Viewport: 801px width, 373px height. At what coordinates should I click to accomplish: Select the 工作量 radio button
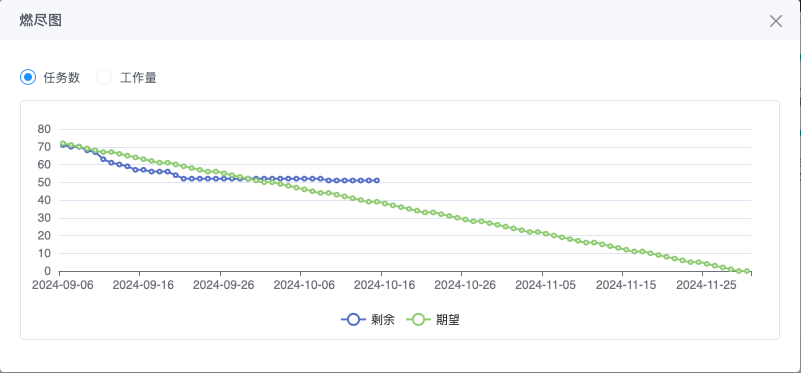[x=104, y=78]
